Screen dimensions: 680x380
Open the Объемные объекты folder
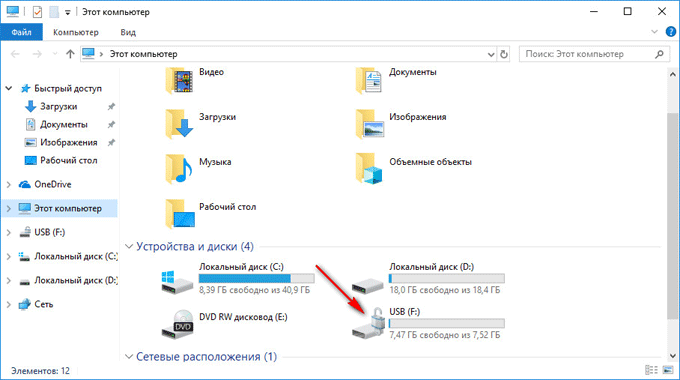coord(369,169)
